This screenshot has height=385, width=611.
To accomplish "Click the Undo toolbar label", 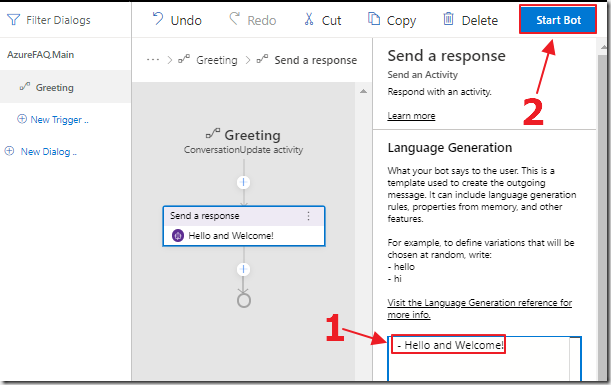I will (186, 20).
